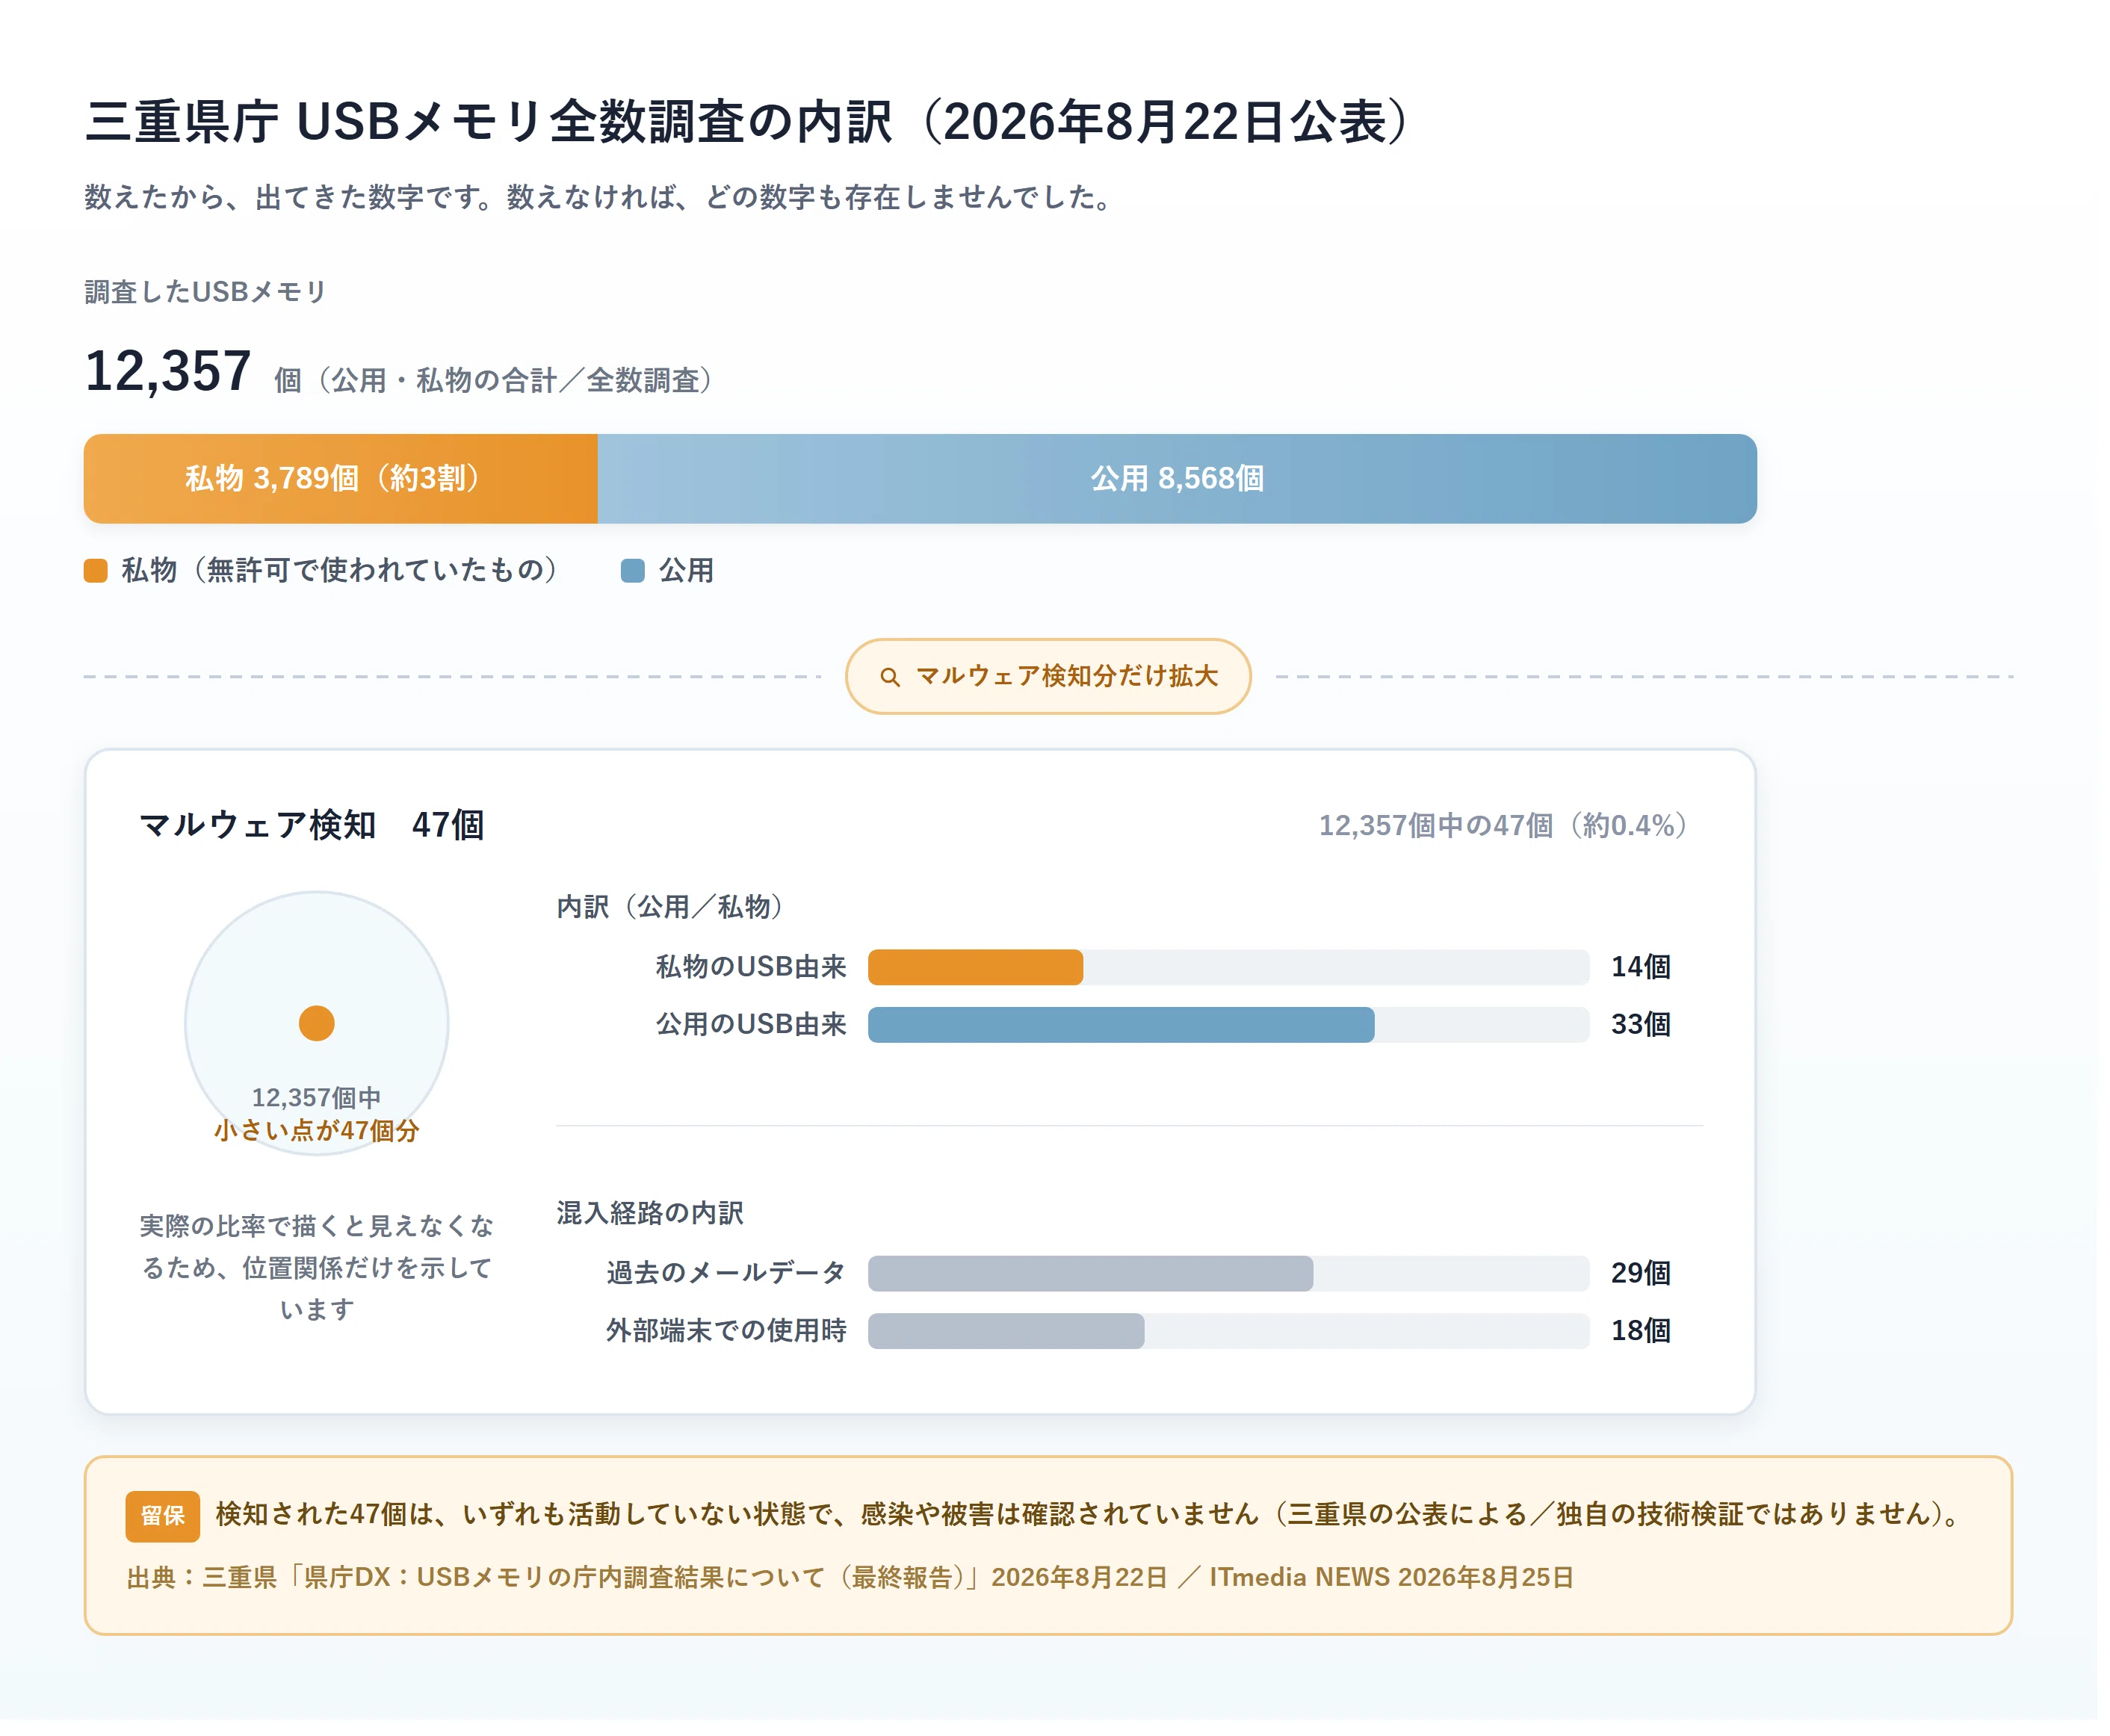Click the 18個 value label
The image size is (2110, 1736).
coord(1640,1330)
